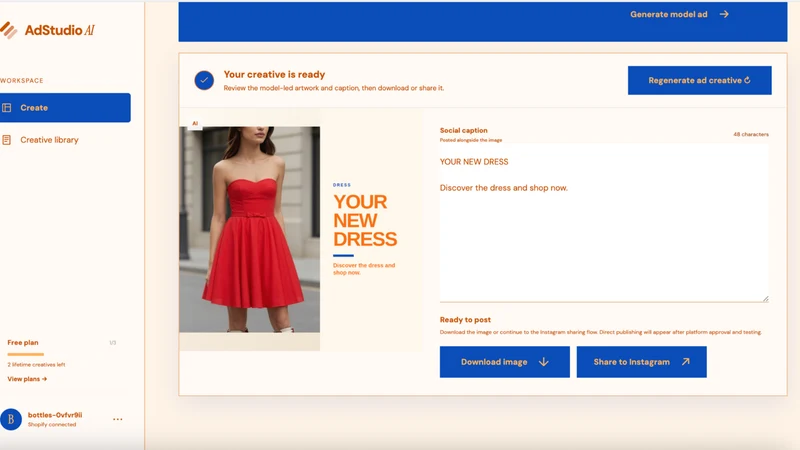Open the Create workspace item
The height and width of the screenshot is (450, 800).
pyautogui.click(x=65, y=108)
